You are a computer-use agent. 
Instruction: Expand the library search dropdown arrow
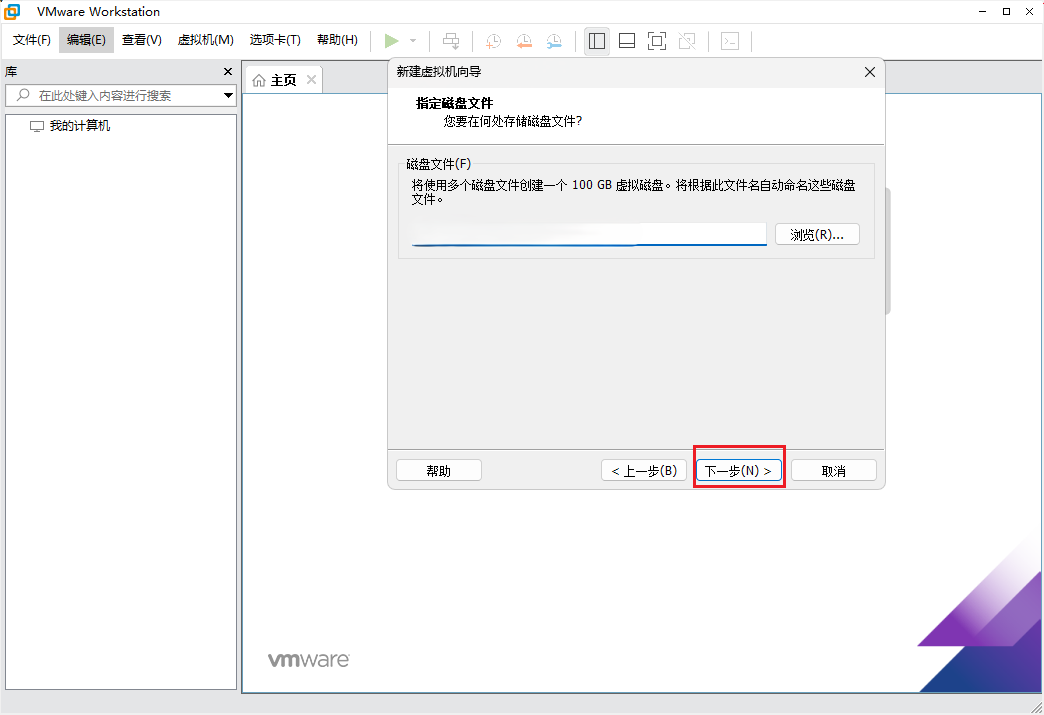click(228, 95)
